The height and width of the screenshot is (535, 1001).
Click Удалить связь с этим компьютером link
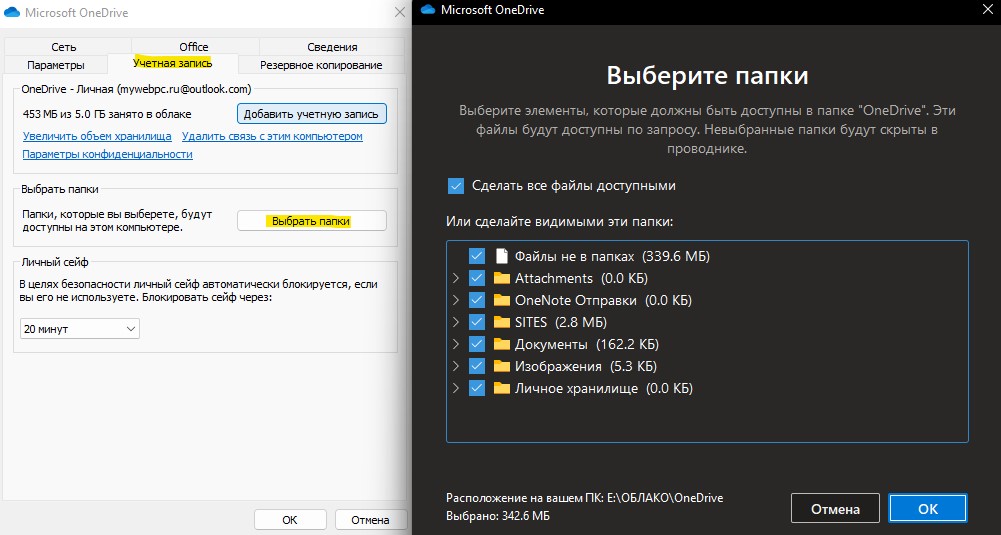tap(272, 136)
